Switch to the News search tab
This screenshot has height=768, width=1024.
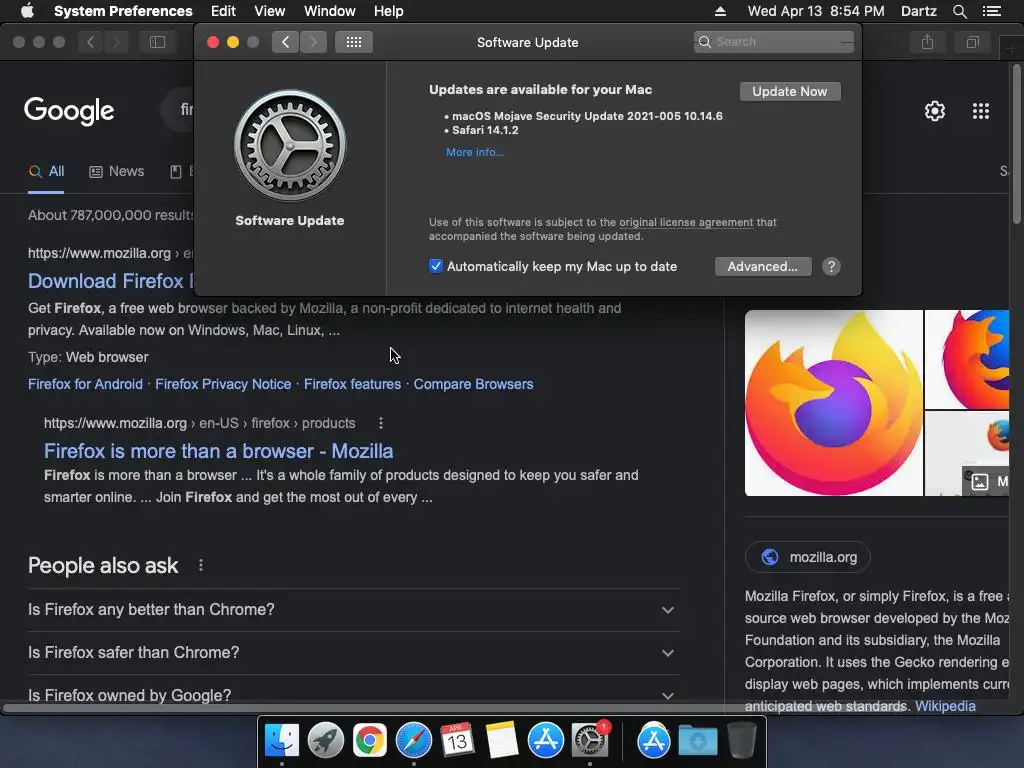pos(116,172)
